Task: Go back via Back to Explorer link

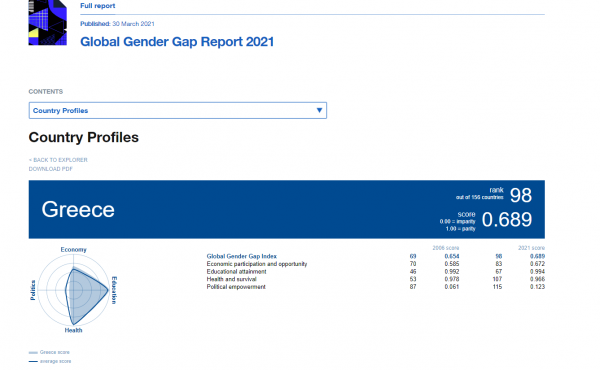Action: click(58, 160)
